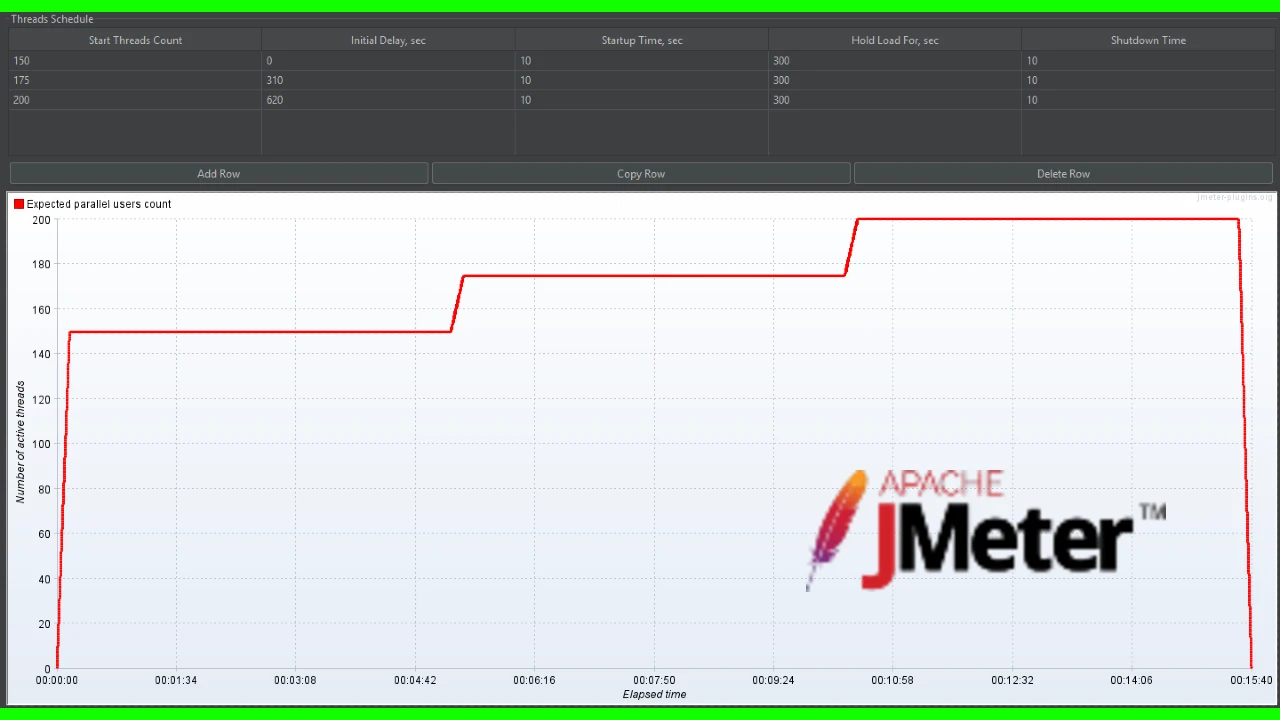
Task: Click the Copy Row button
Action: pos(641,173)
